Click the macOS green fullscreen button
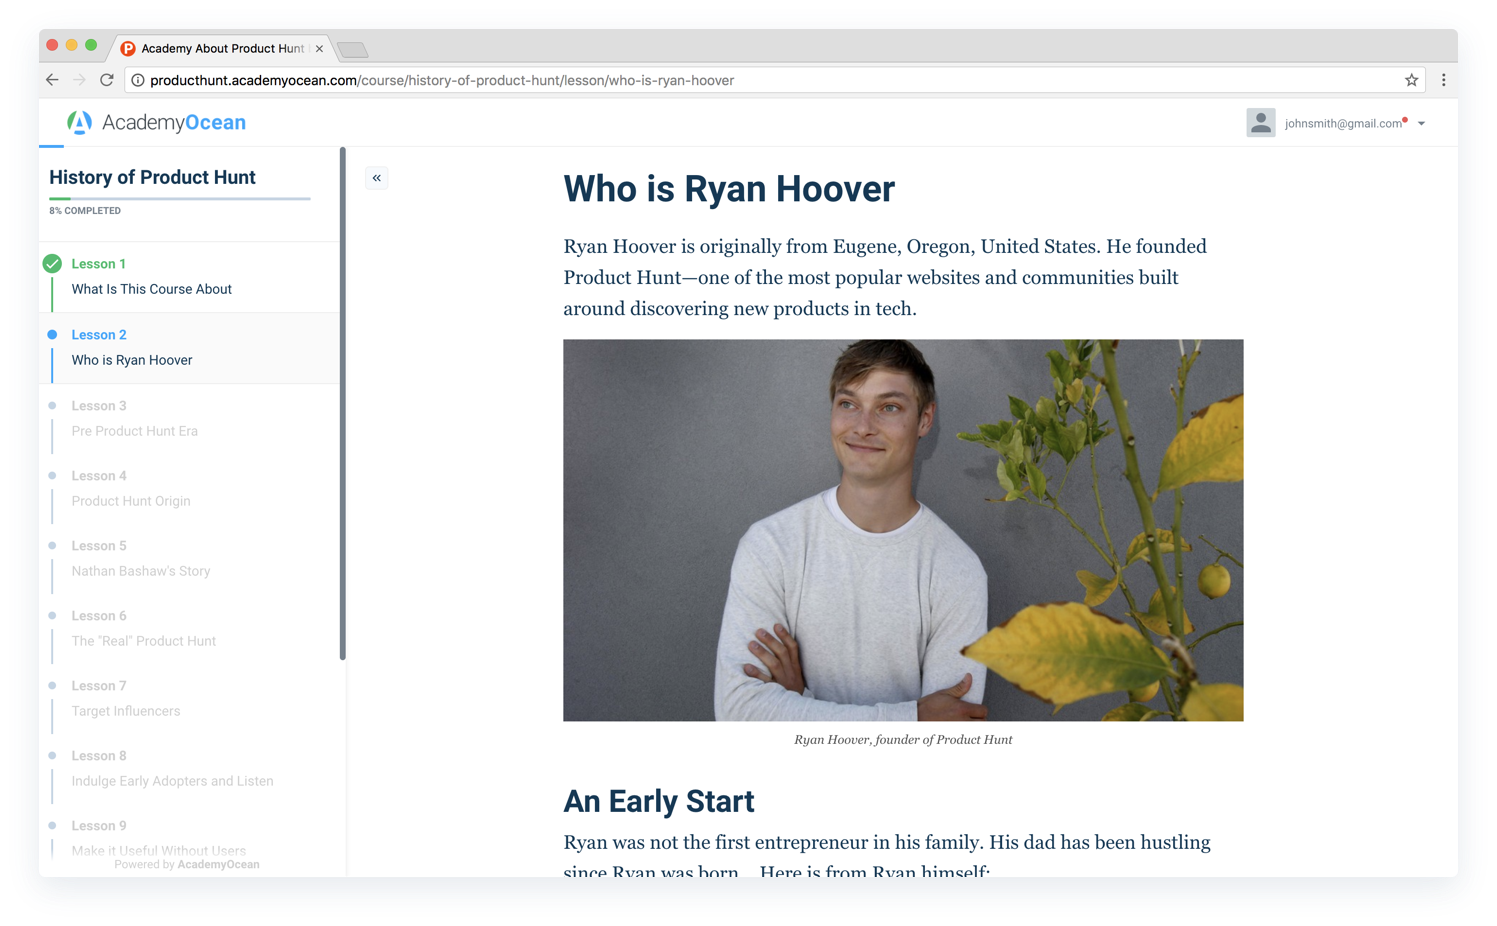The width and height of the screenshot is (1497, 926). (x=91, y=45)
